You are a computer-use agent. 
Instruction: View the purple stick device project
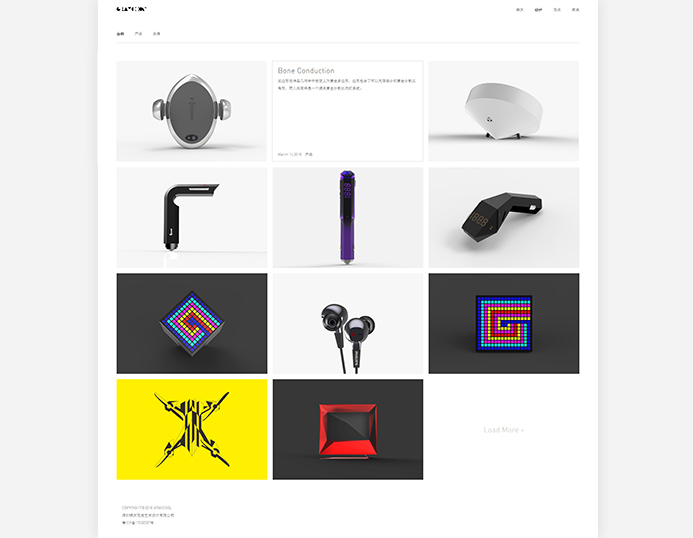pyautogui.click(x=348, y=217)
